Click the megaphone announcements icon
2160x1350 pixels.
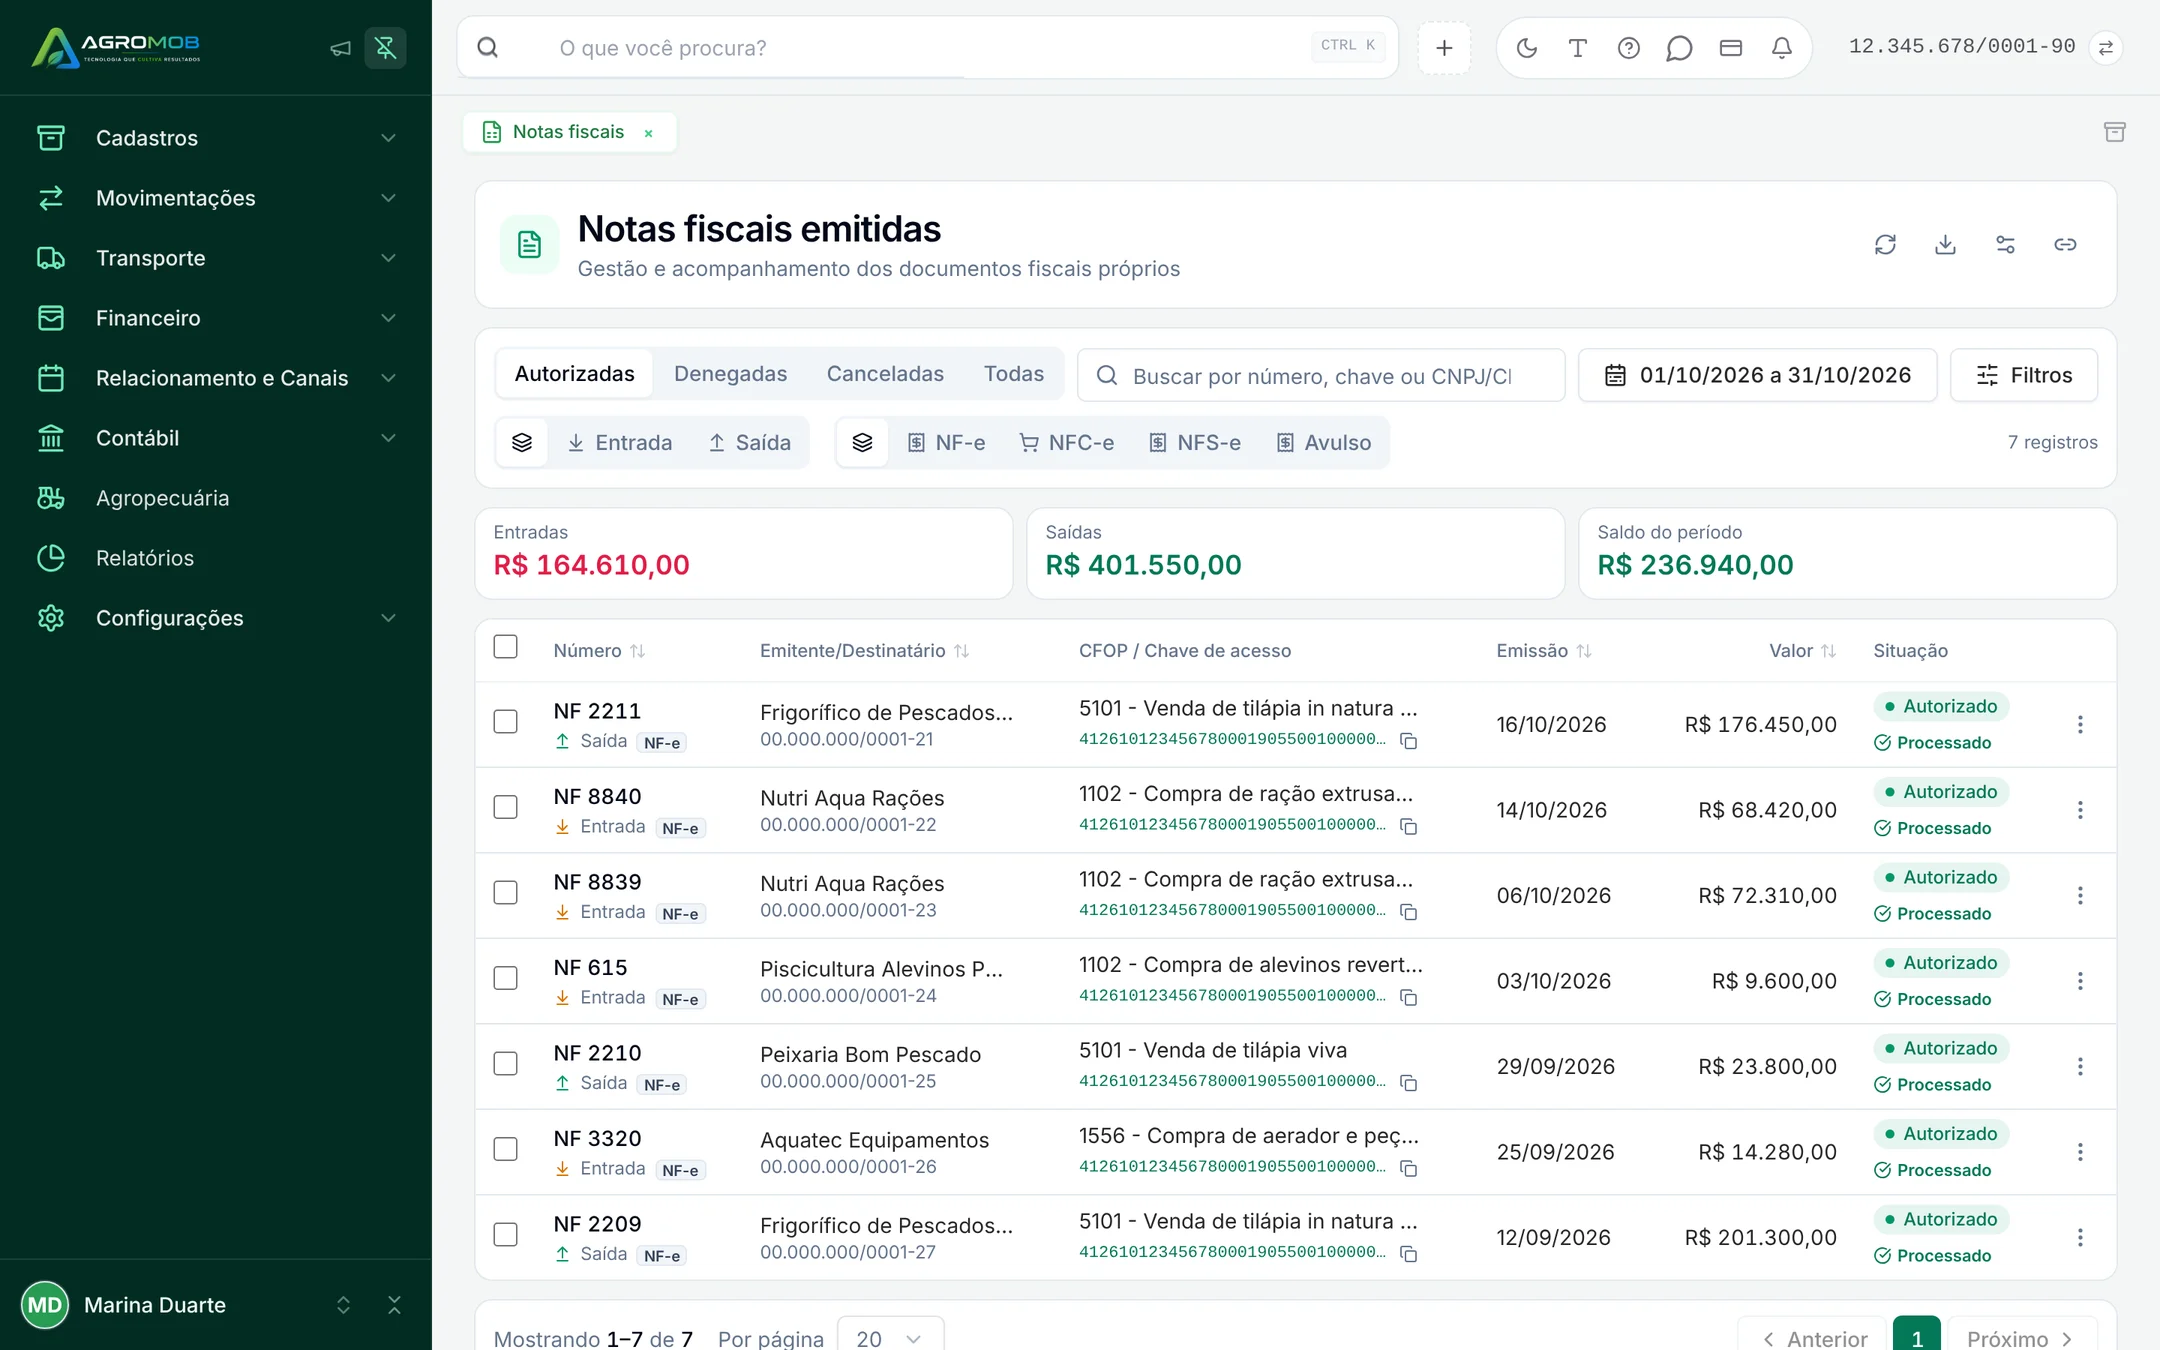340,48
